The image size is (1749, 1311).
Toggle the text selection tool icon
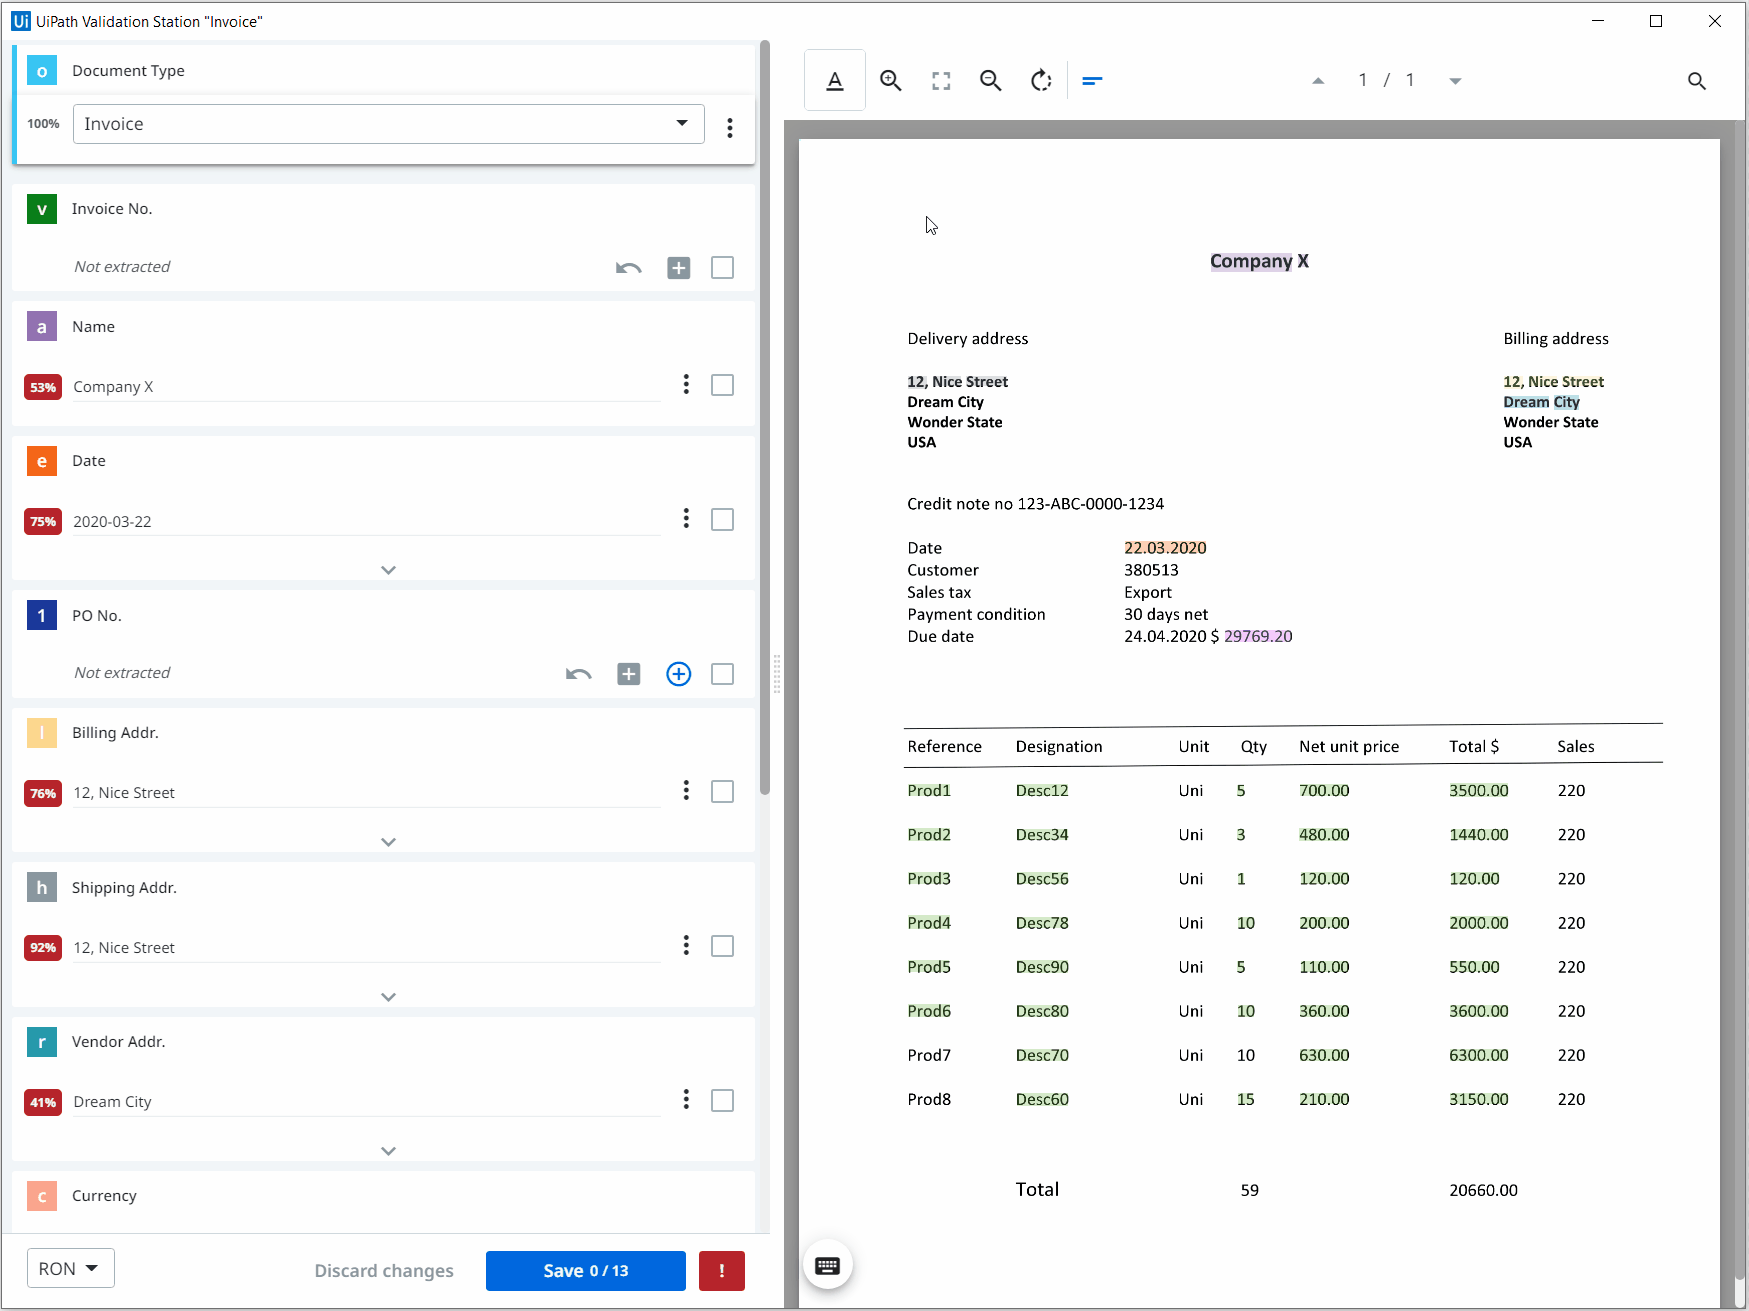coord(835,80)
